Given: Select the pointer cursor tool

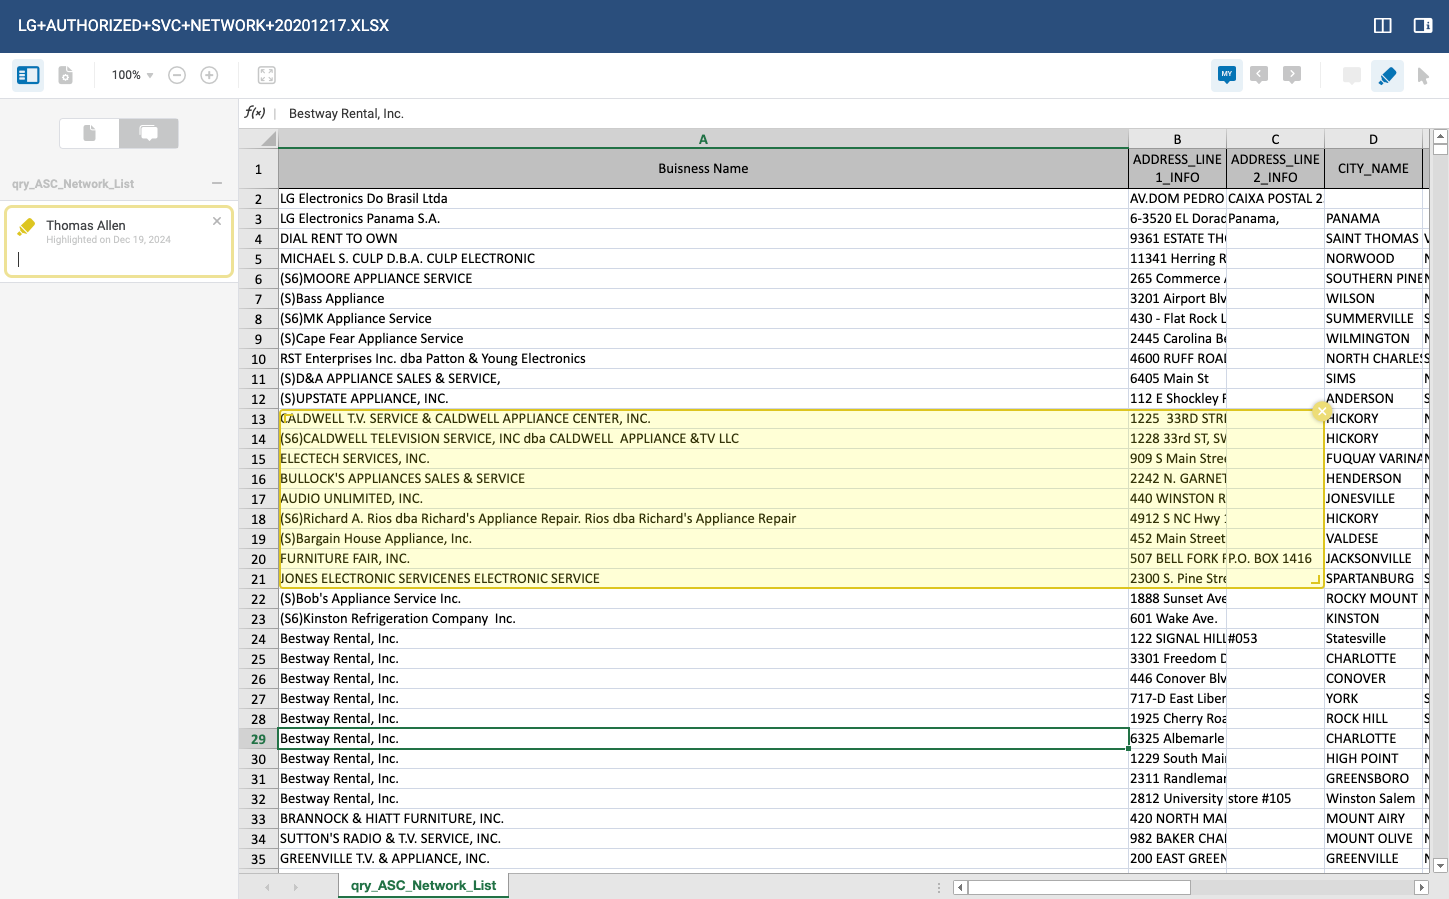Looking at the screenshot, I should [x=1423, y=76].
